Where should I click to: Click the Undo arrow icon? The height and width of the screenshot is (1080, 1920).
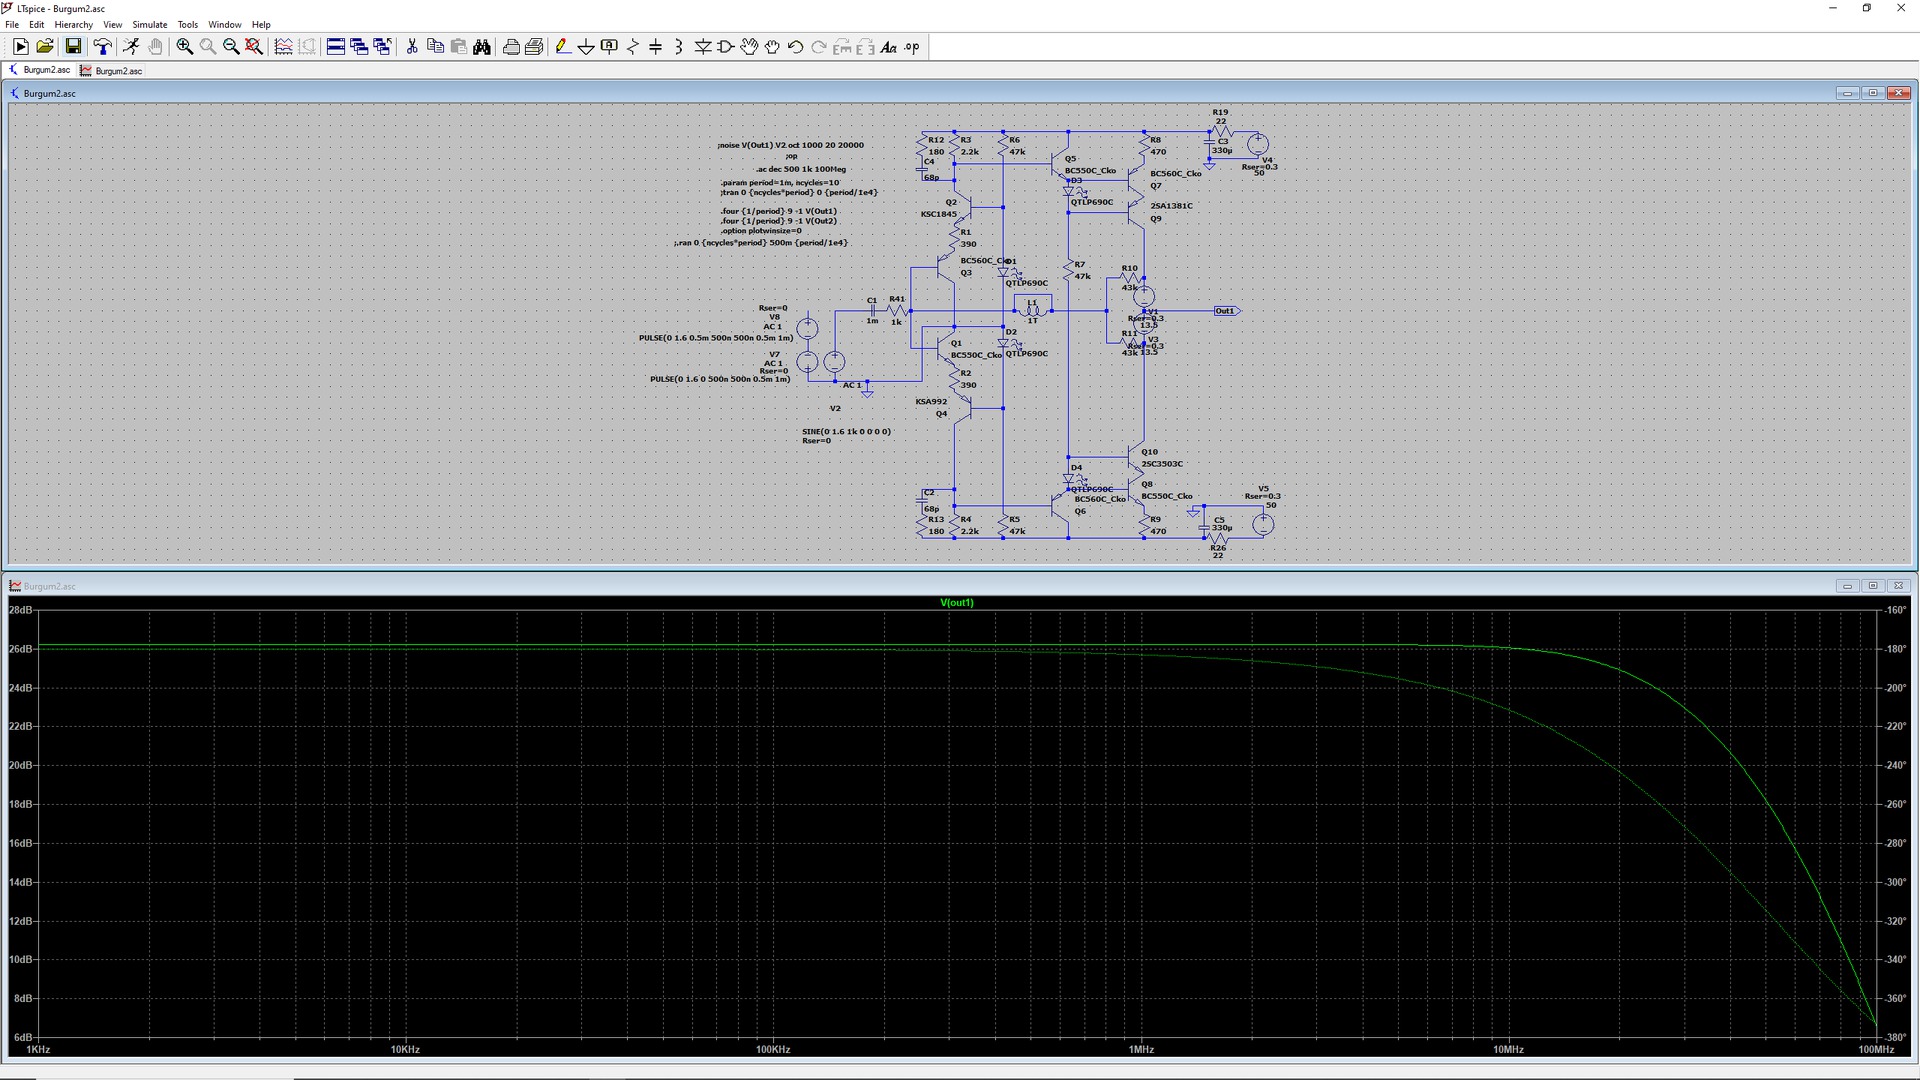coord(795,47)
